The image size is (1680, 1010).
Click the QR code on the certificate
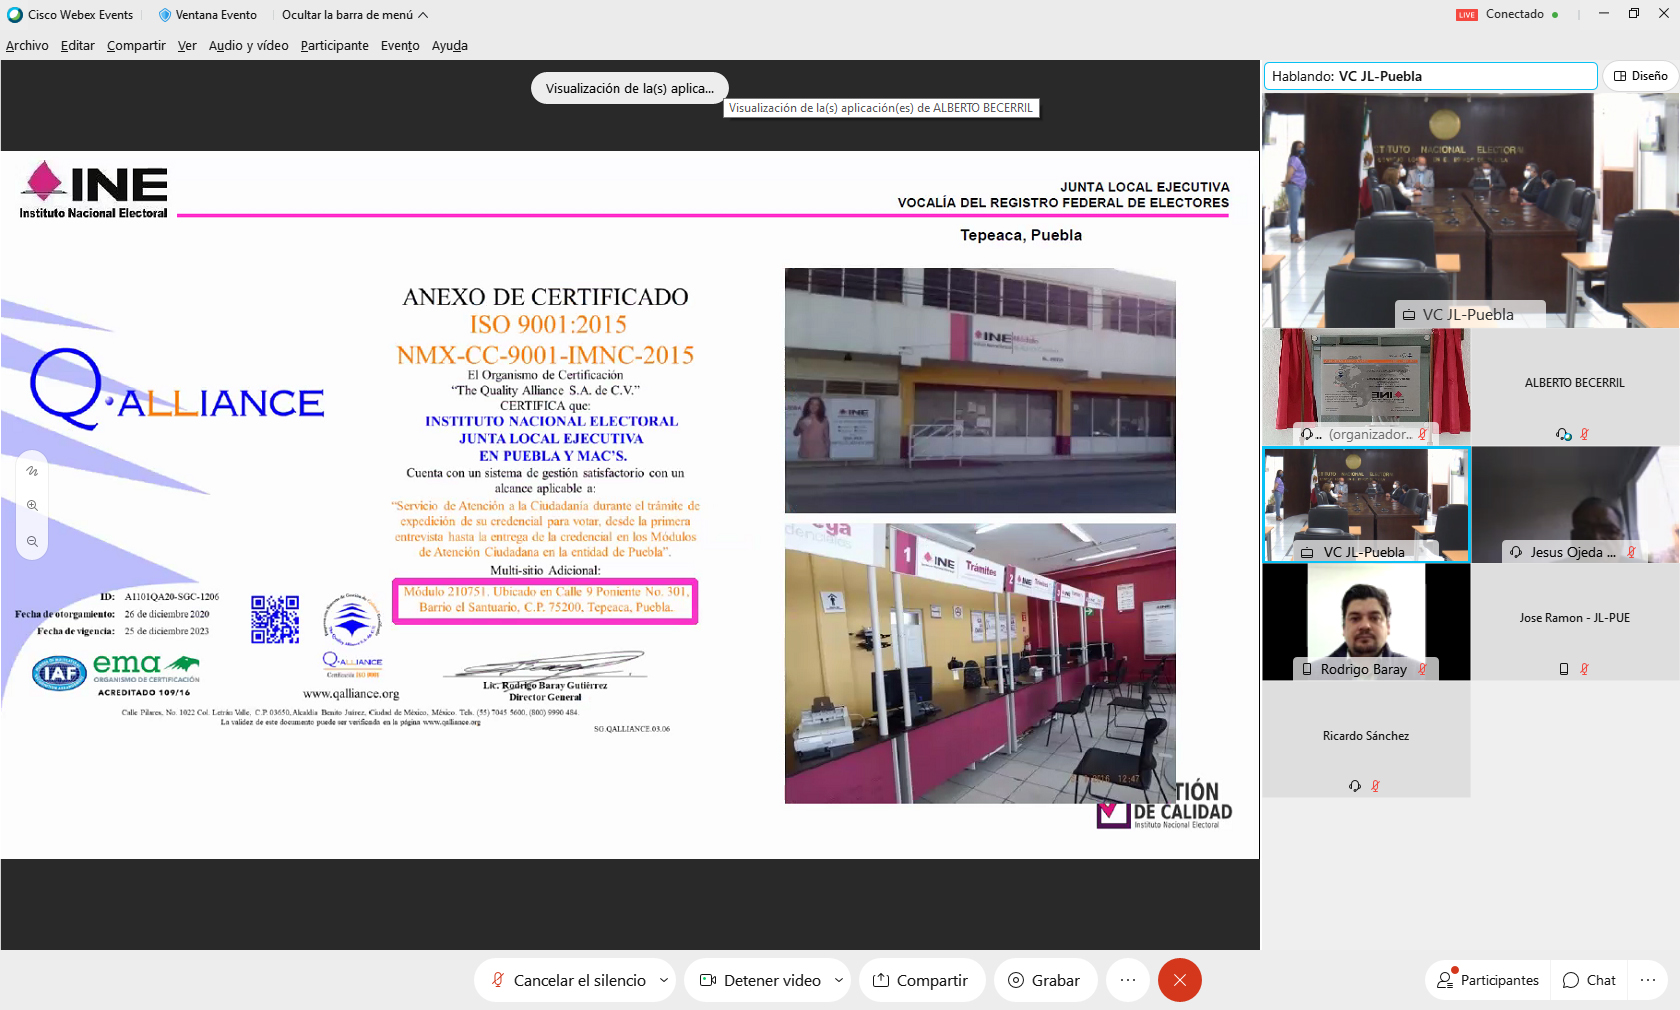[275, 619]
